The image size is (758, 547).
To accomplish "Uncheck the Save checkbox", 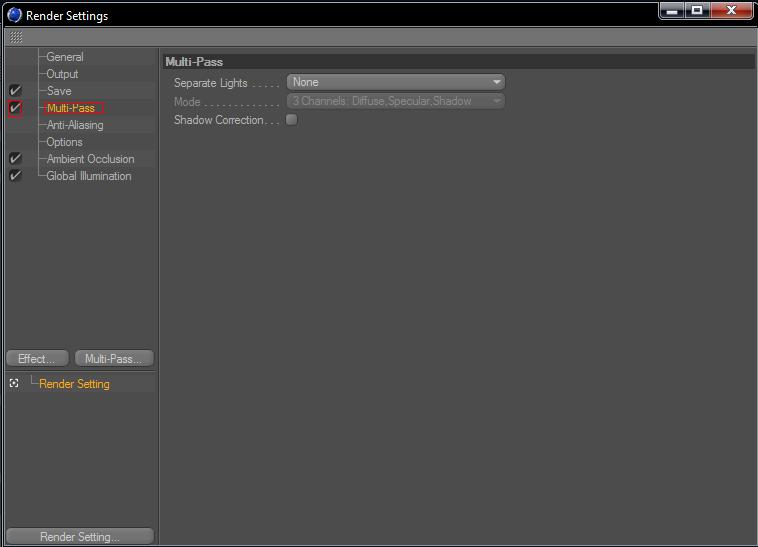I will point(15,90).
